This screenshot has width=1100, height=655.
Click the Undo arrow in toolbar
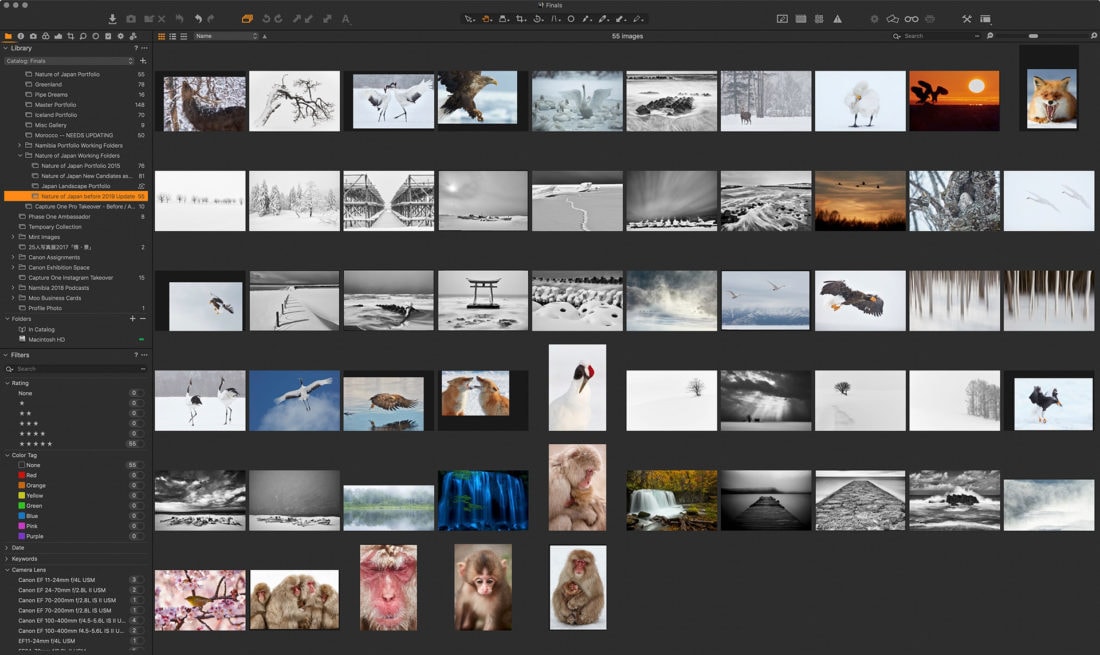tap(198, 19)
